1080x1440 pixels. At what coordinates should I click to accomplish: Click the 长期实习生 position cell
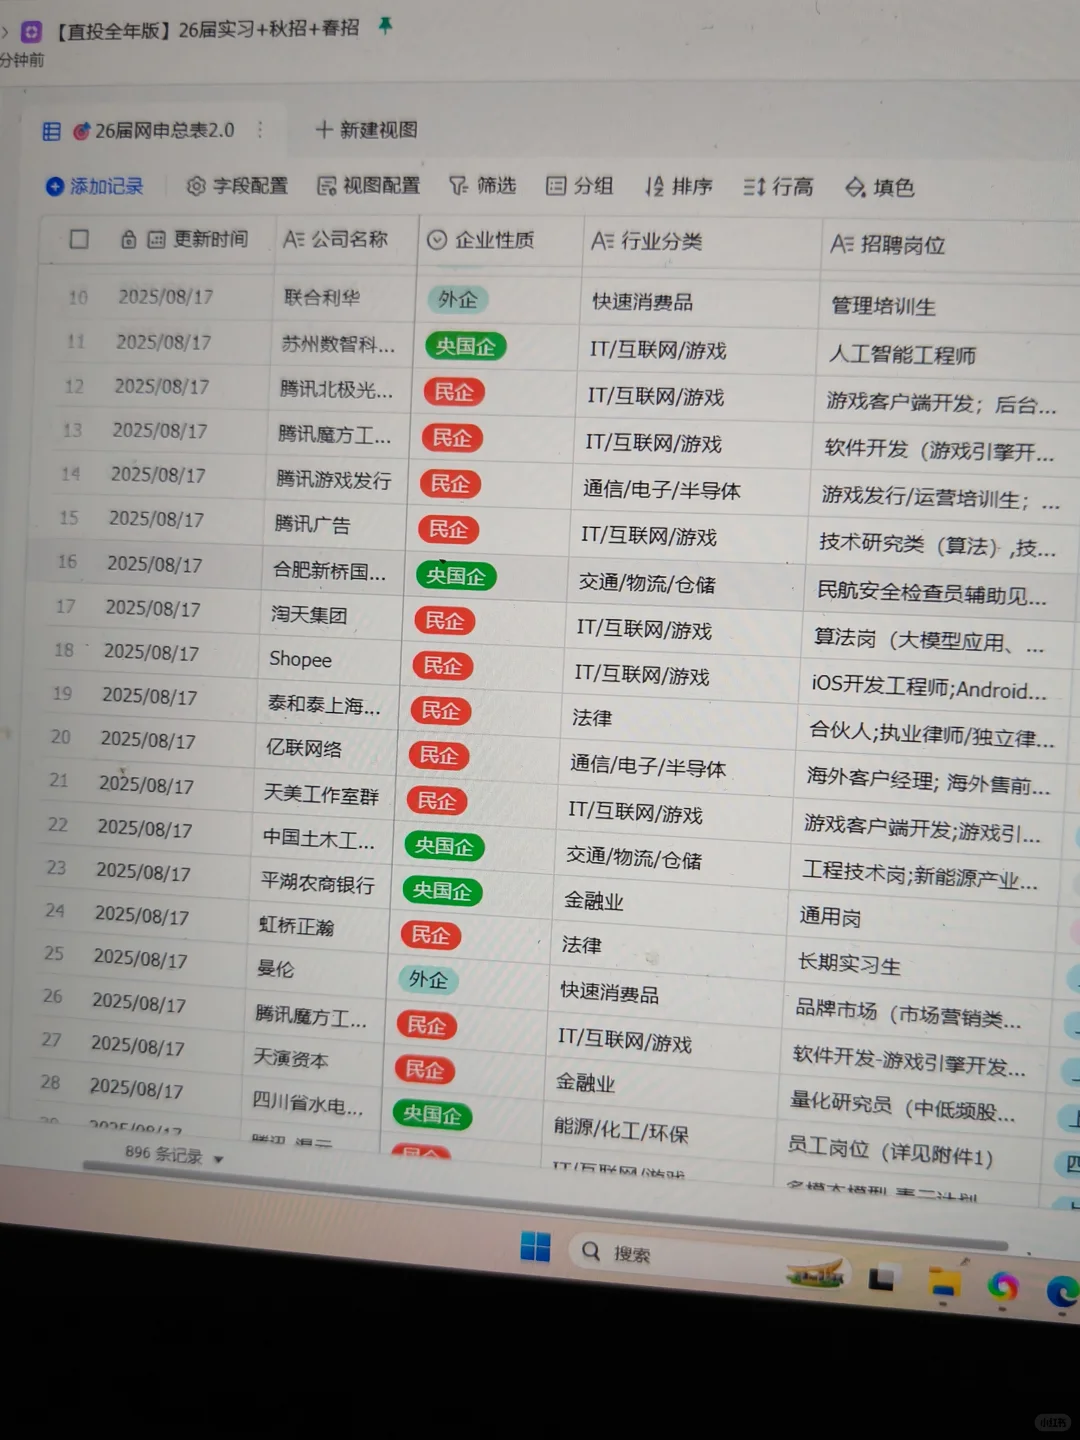coord(849,964)
